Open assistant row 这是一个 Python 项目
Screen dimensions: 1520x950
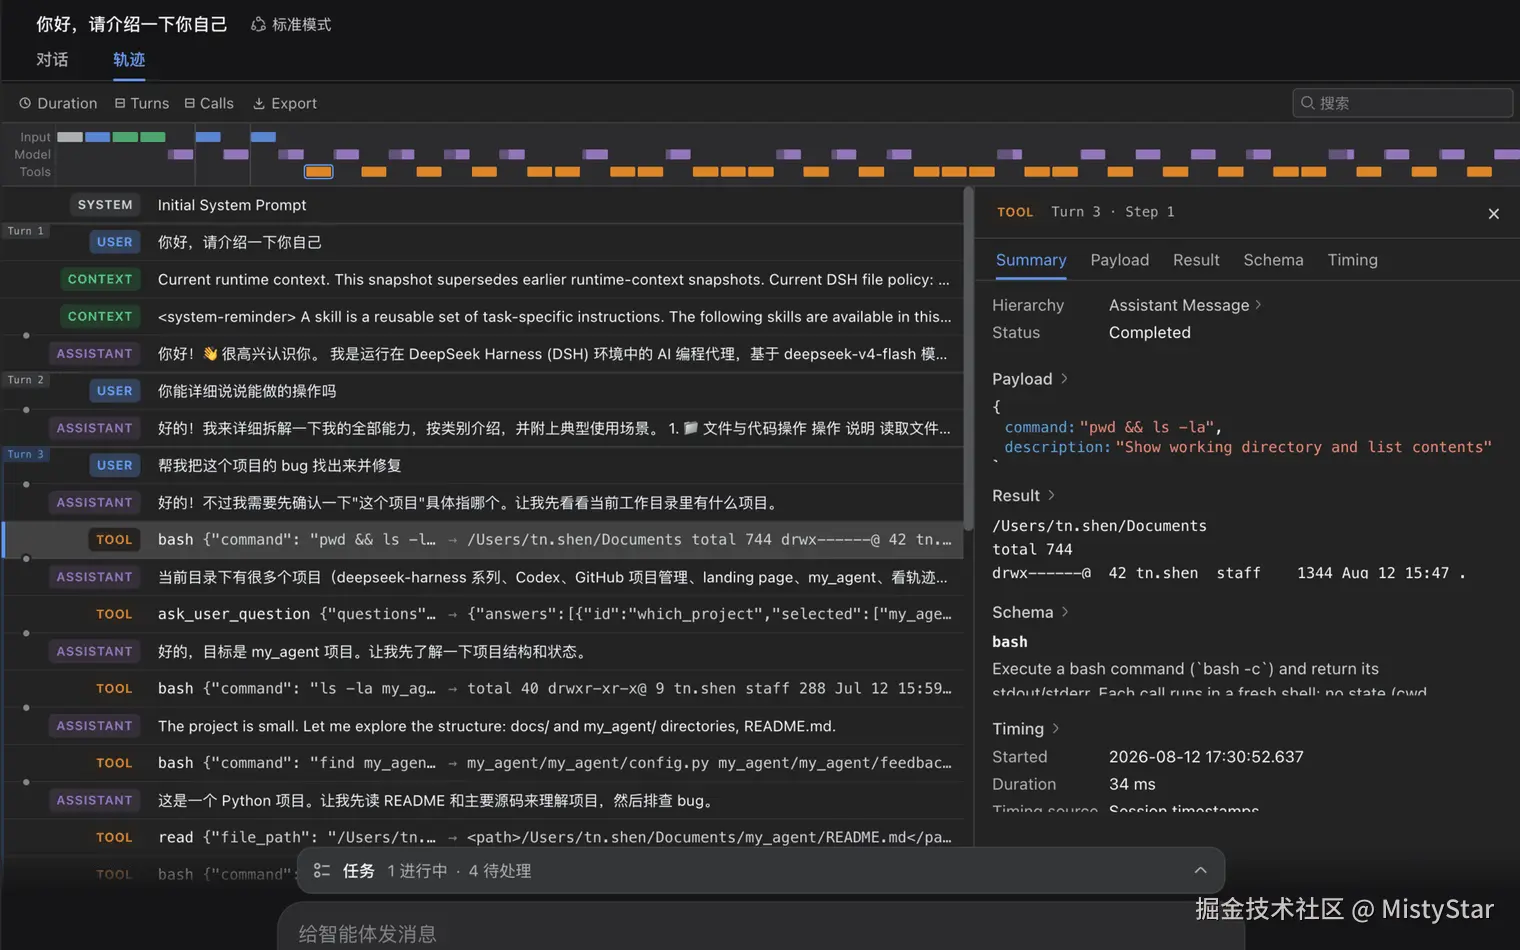[483, 800]
